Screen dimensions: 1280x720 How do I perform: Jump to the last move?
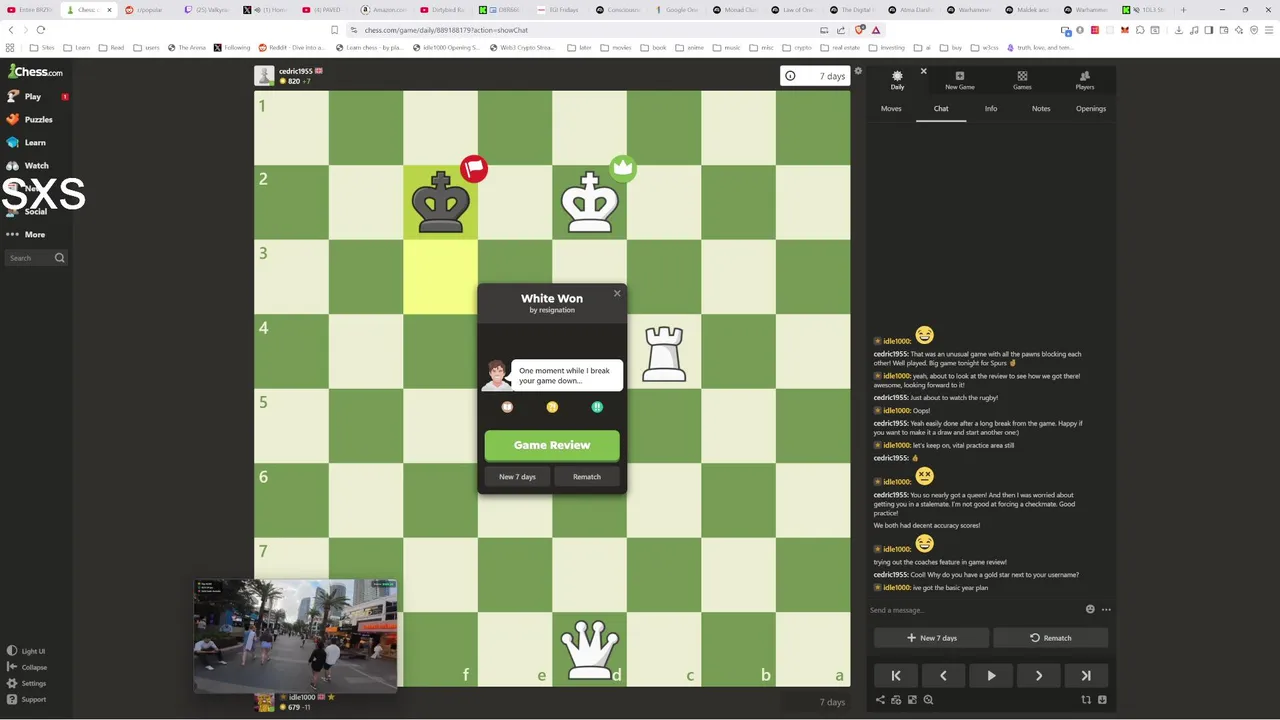(1086, 676)
